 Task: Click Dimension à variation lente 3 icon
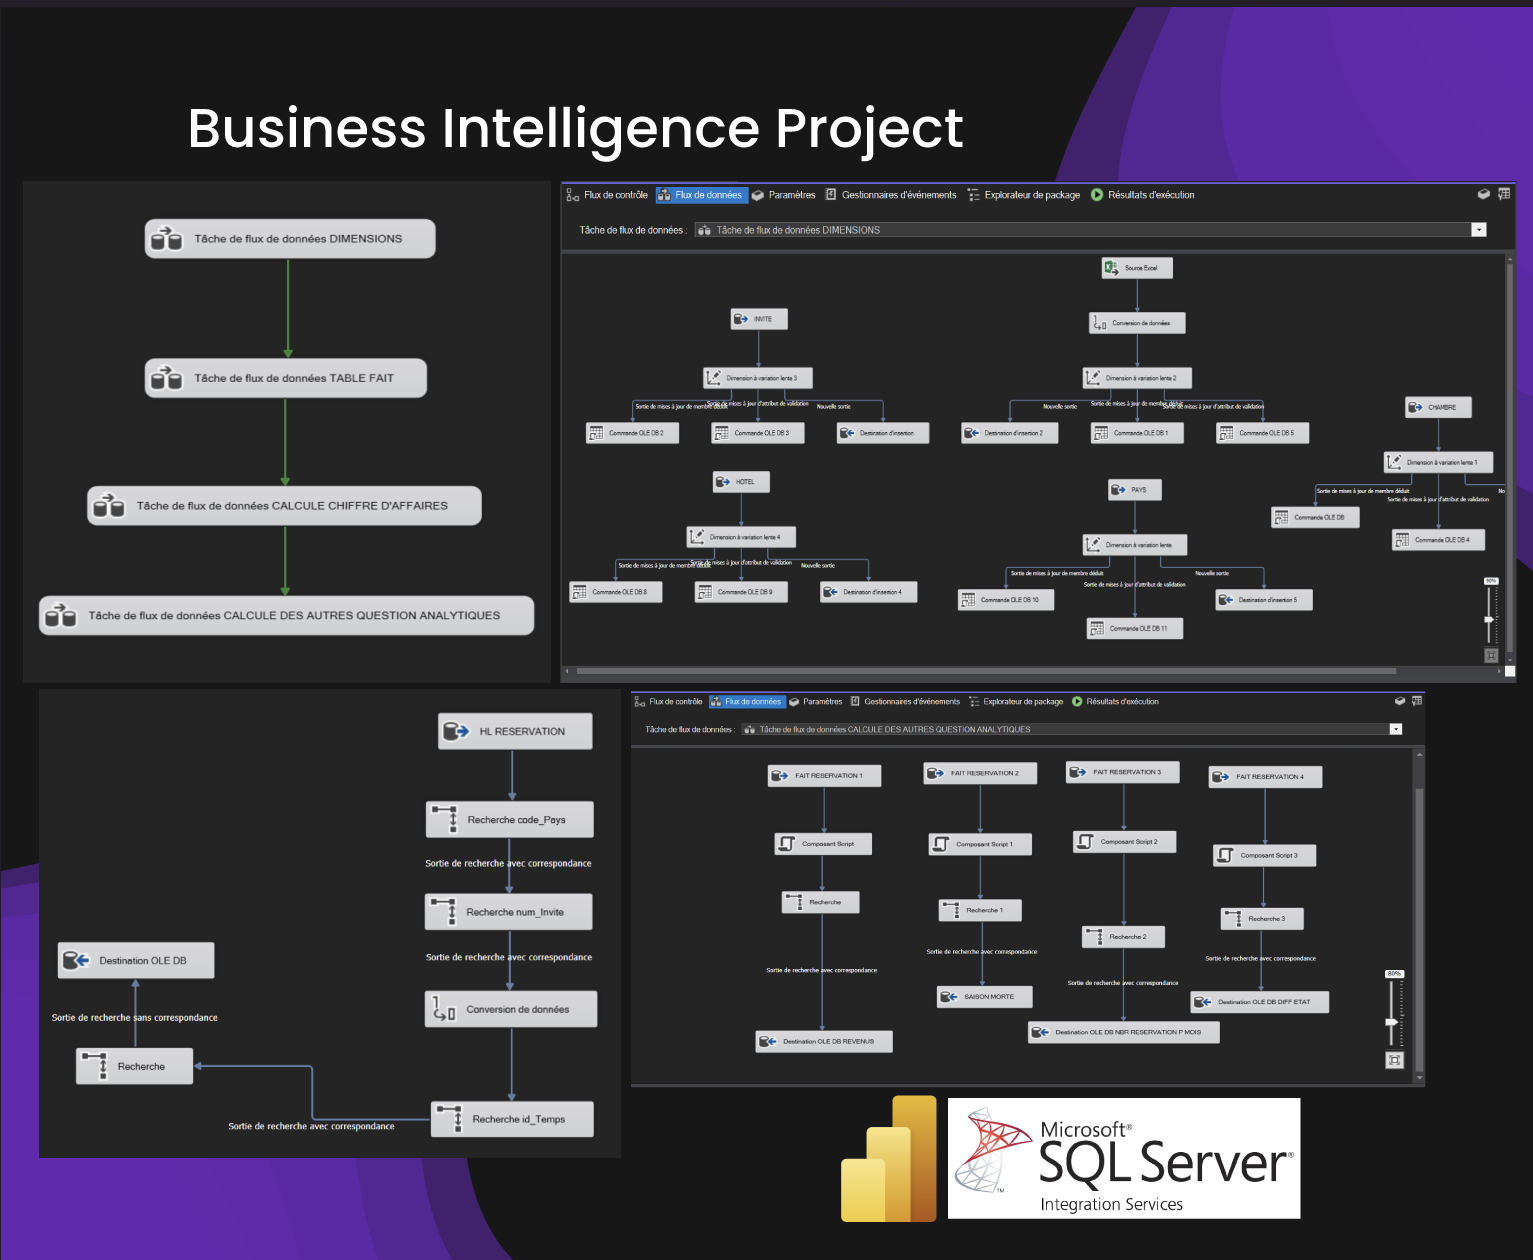713,378
